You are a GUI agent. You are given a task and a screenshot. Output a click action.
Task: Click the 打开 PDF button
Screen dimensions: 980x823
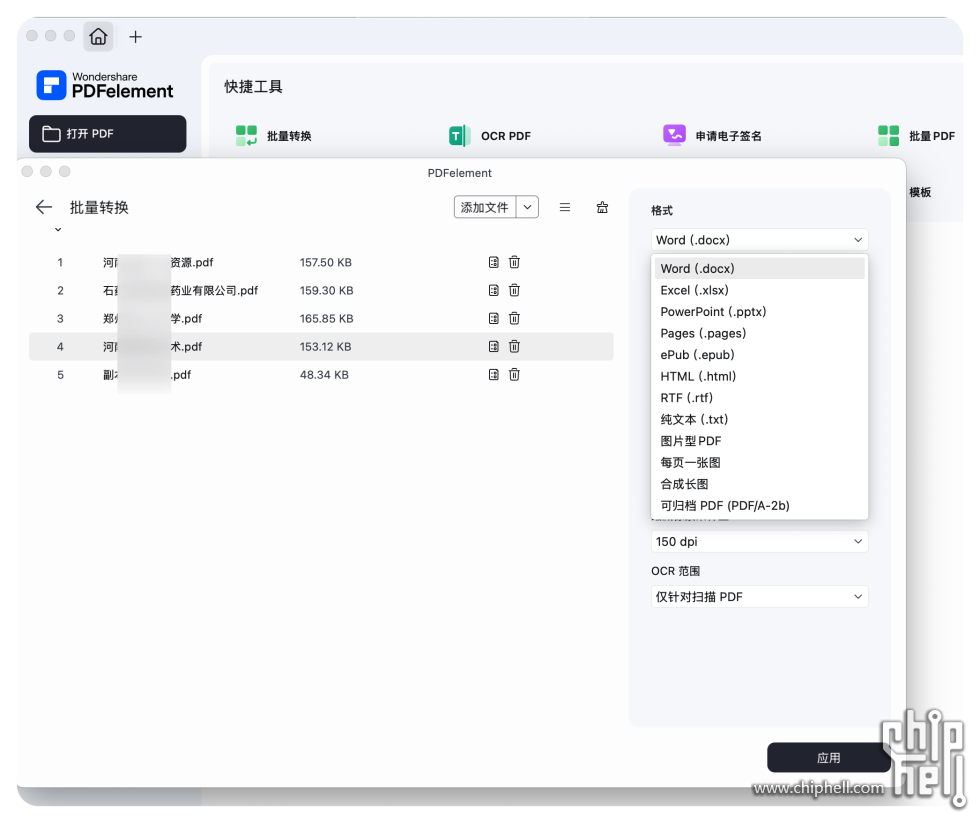tap(107, 134)
